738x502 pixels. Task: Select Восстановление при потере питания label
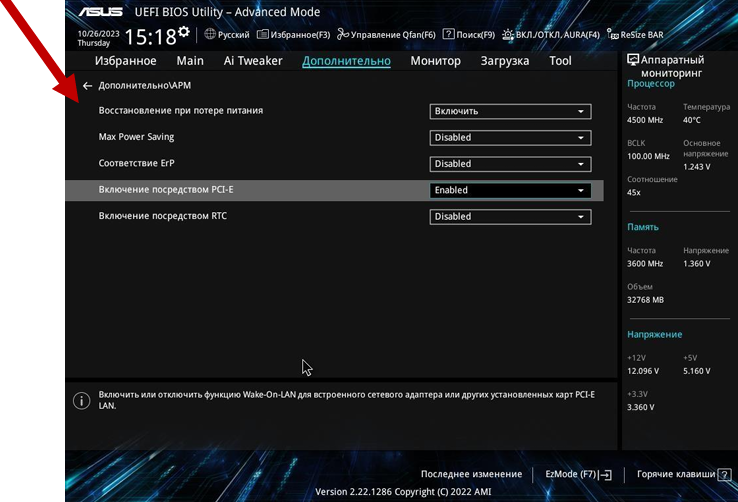tap(181, 111)
